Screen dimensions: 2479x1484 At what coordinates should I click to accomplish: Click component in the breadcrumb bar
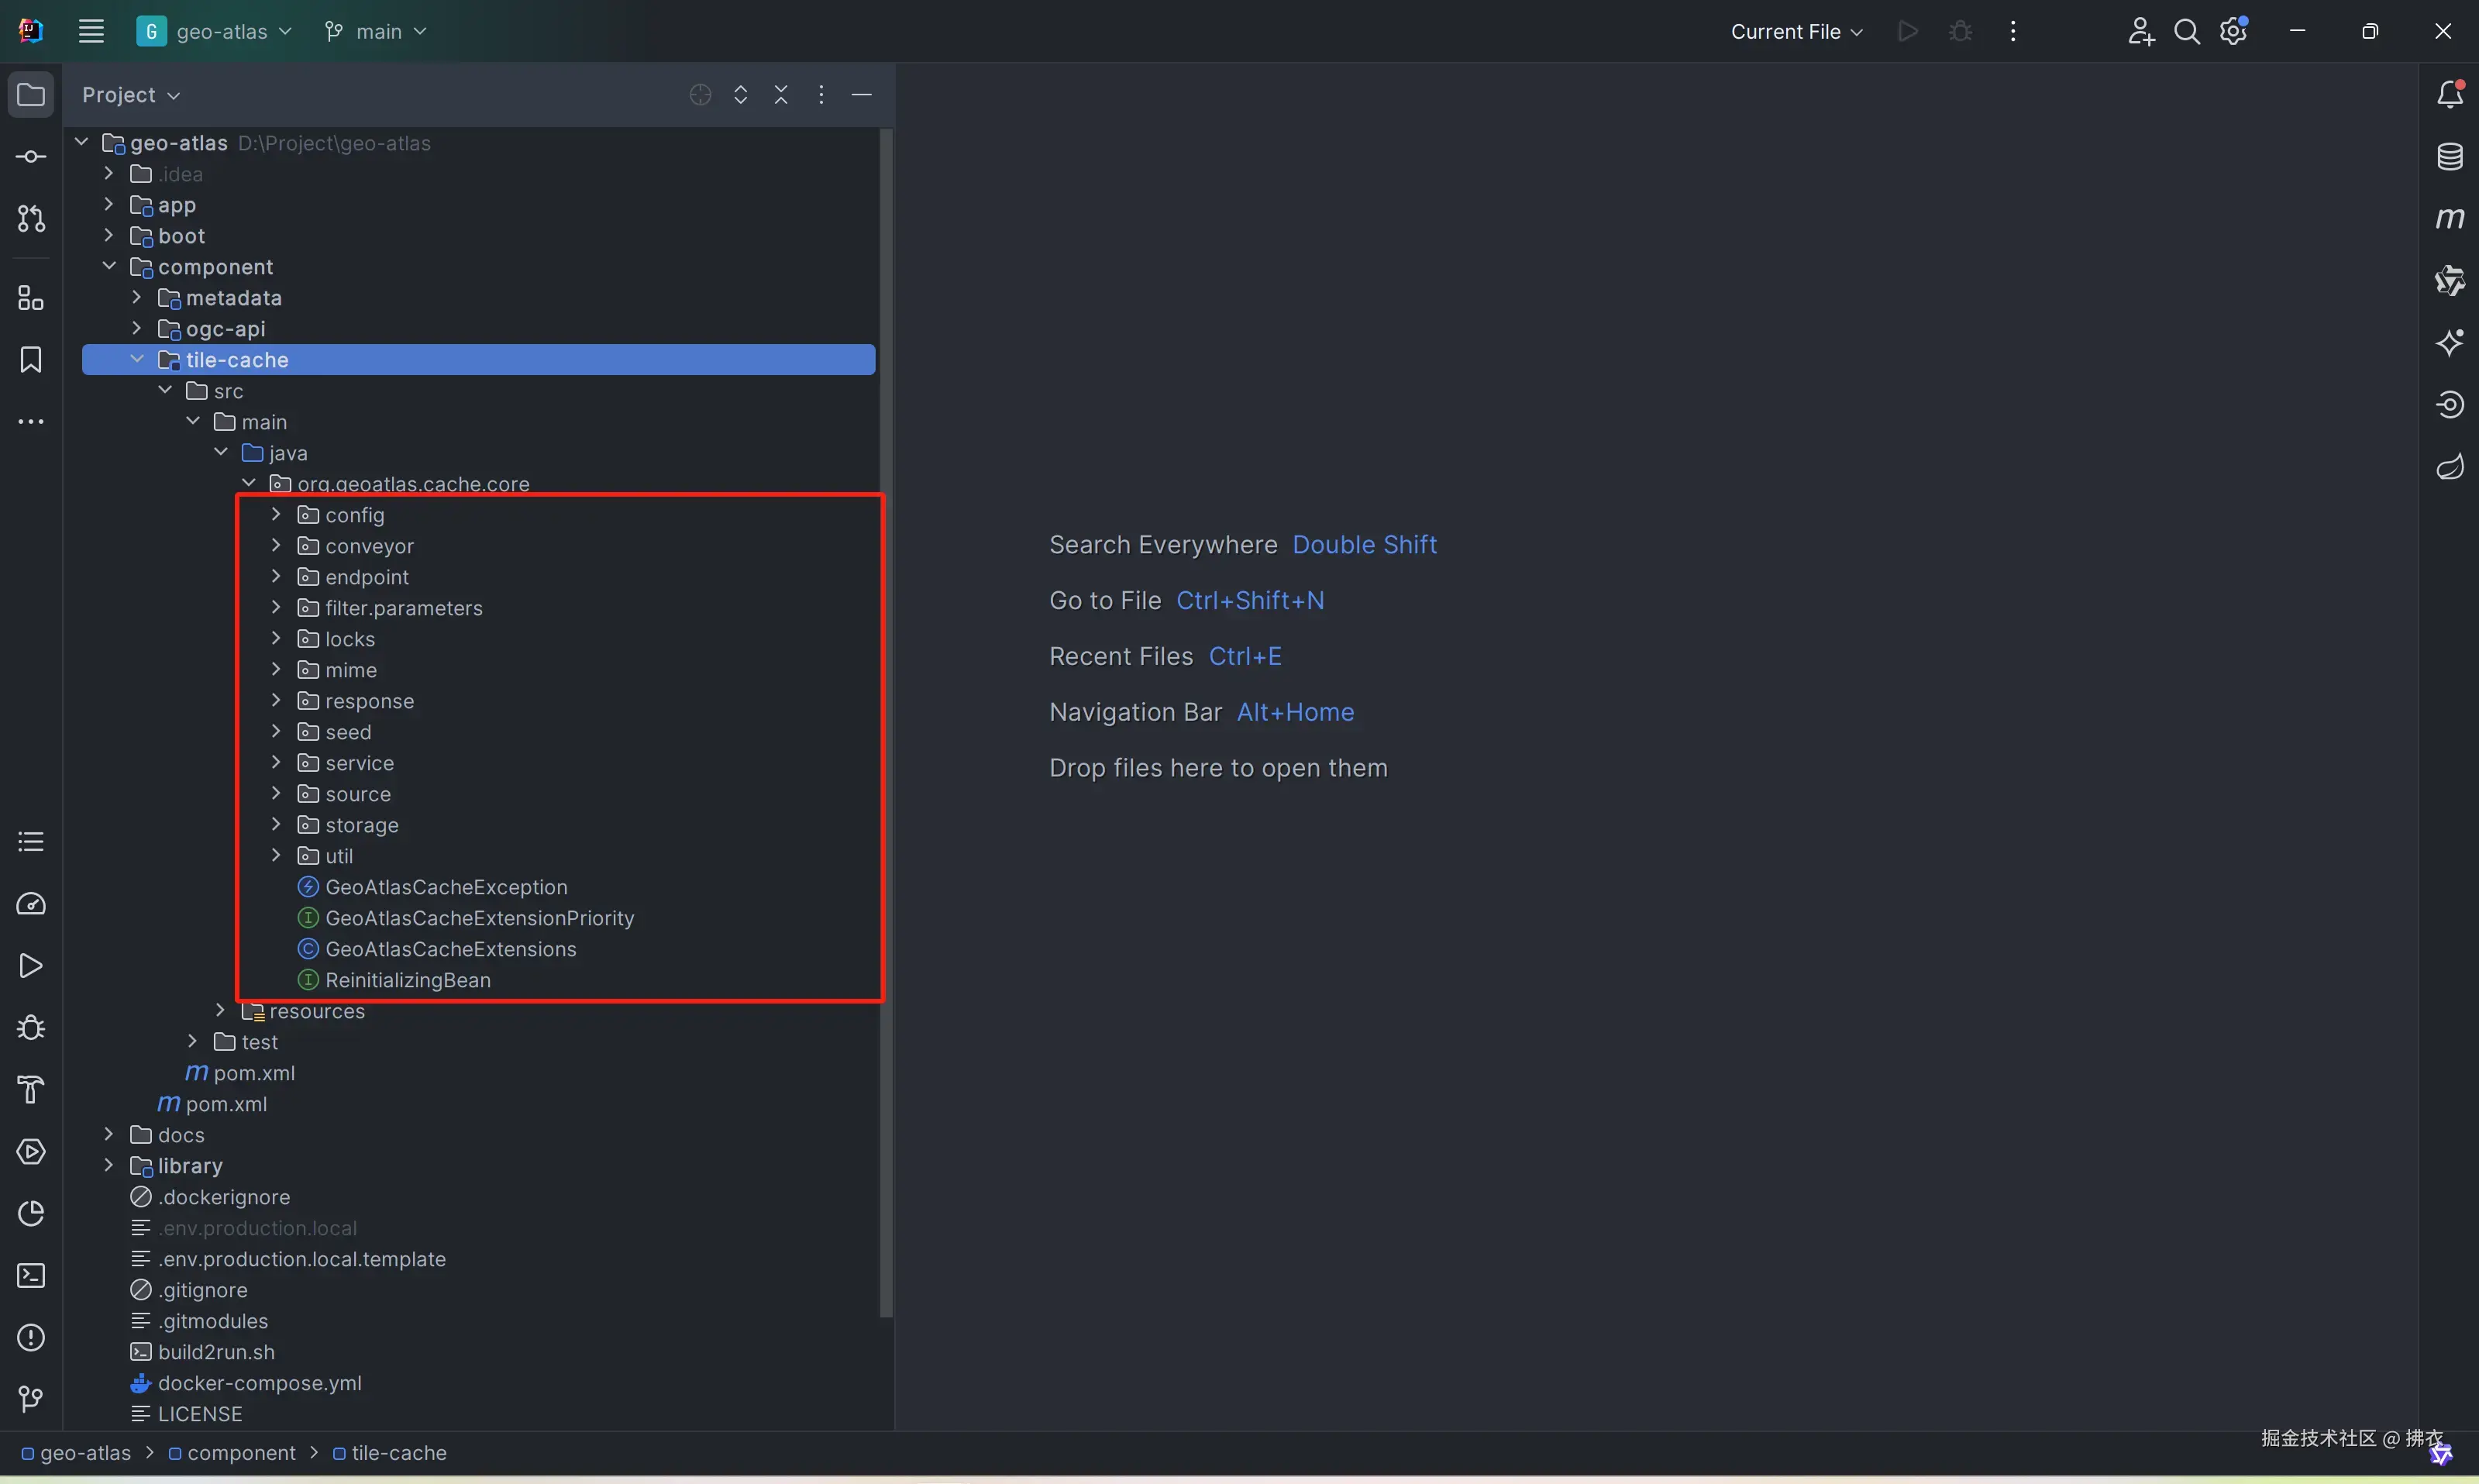pyautogui.click(x=241, y=1453)
